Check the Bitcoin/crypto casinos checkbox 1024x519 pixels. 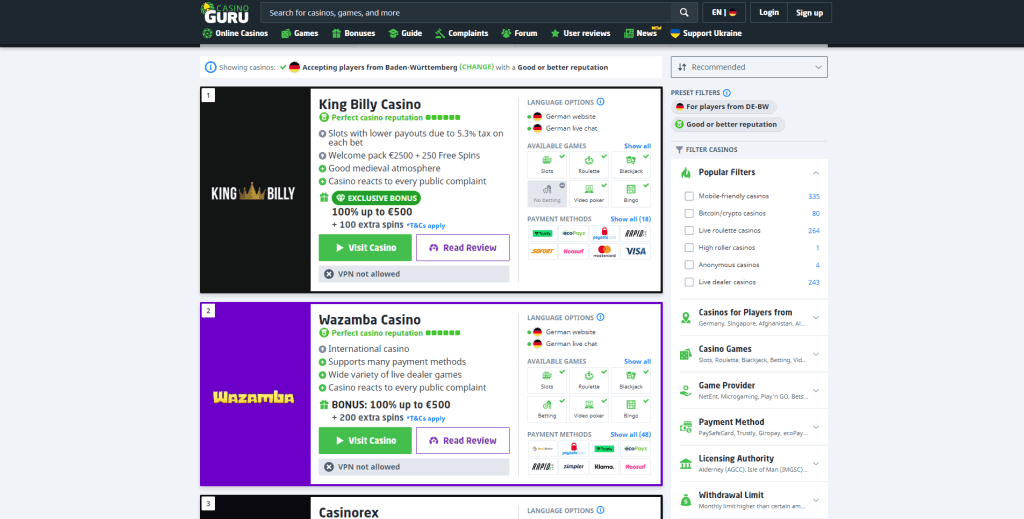689,213
